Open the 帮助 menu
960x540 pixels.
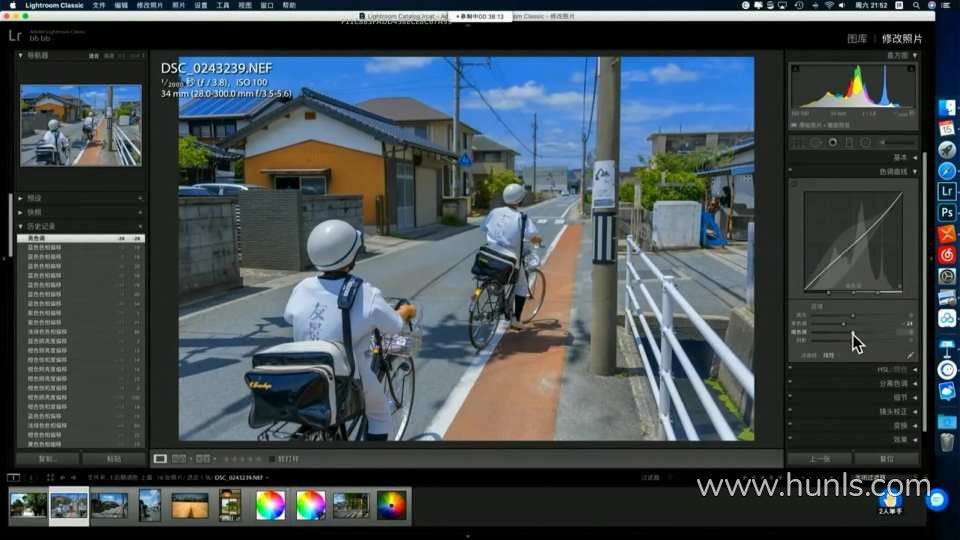pos(289,5)
